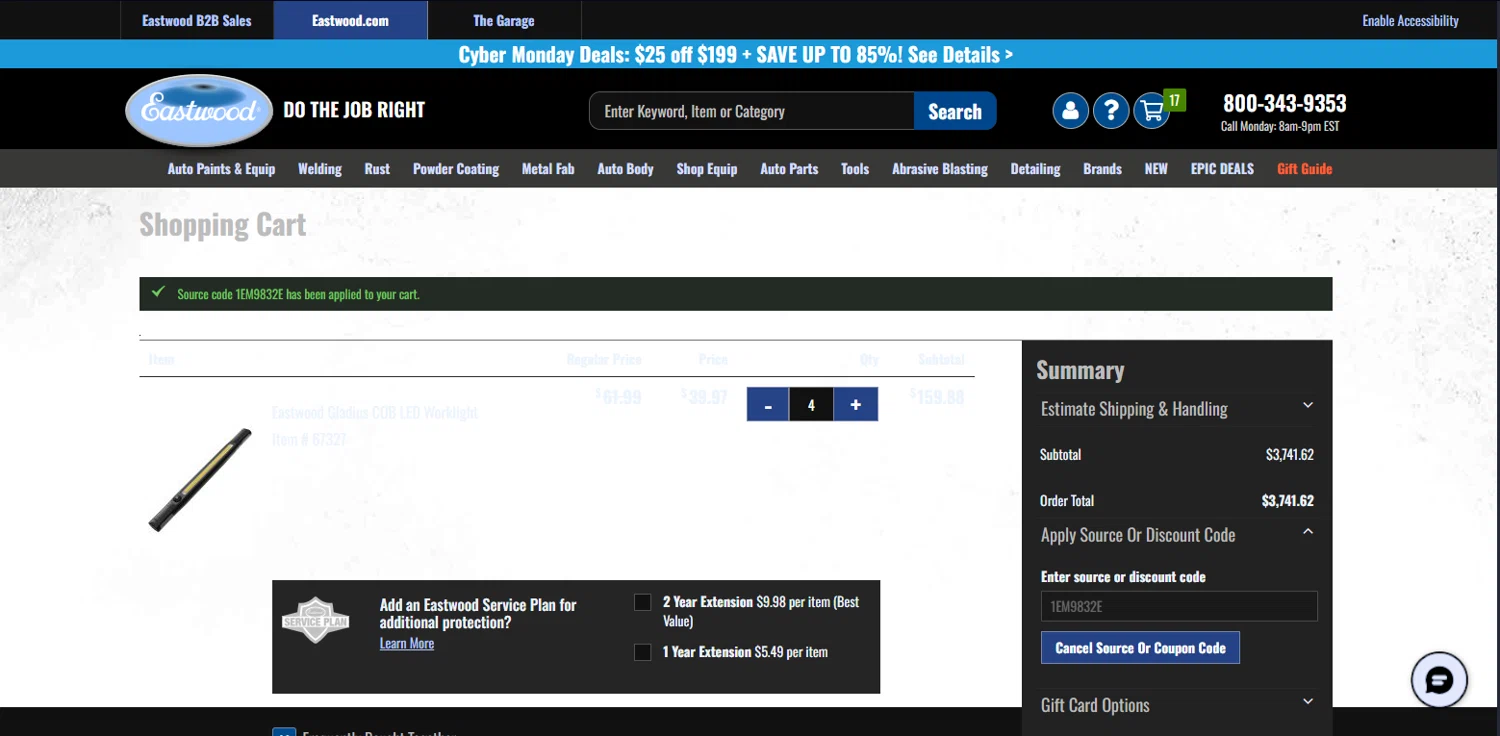1500x736 pixels.
Task: Open the EPIC DEALS menu item
Action: (x=1222, y=169)
